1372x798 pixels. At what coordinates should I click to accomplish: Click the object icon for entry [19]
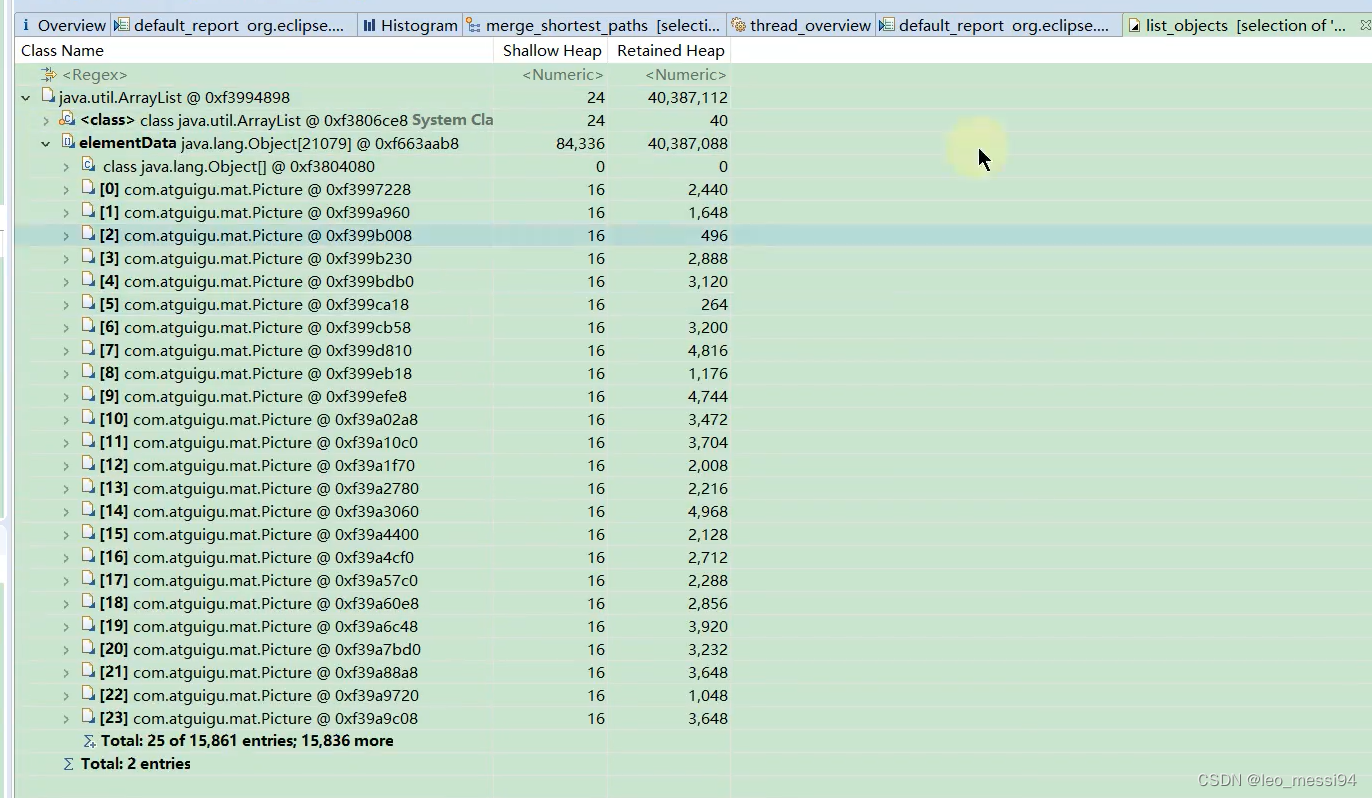point(88,626)
